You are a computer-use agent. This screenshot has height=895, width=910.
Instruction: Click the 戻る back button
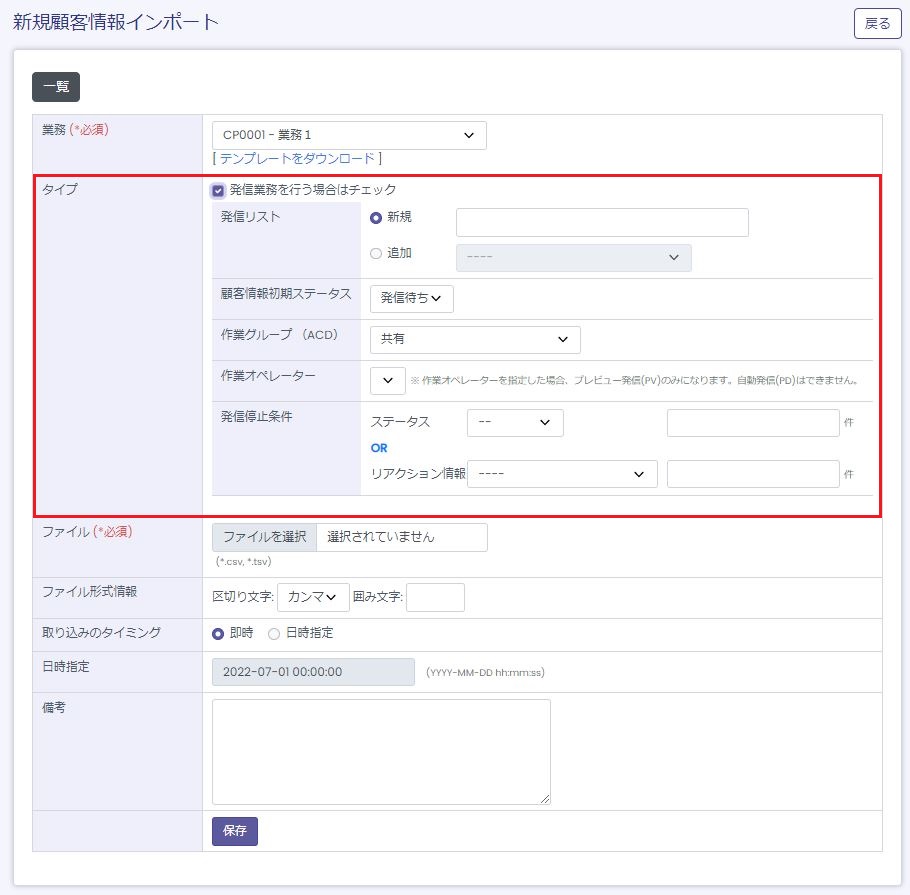[x=877, y=23]
